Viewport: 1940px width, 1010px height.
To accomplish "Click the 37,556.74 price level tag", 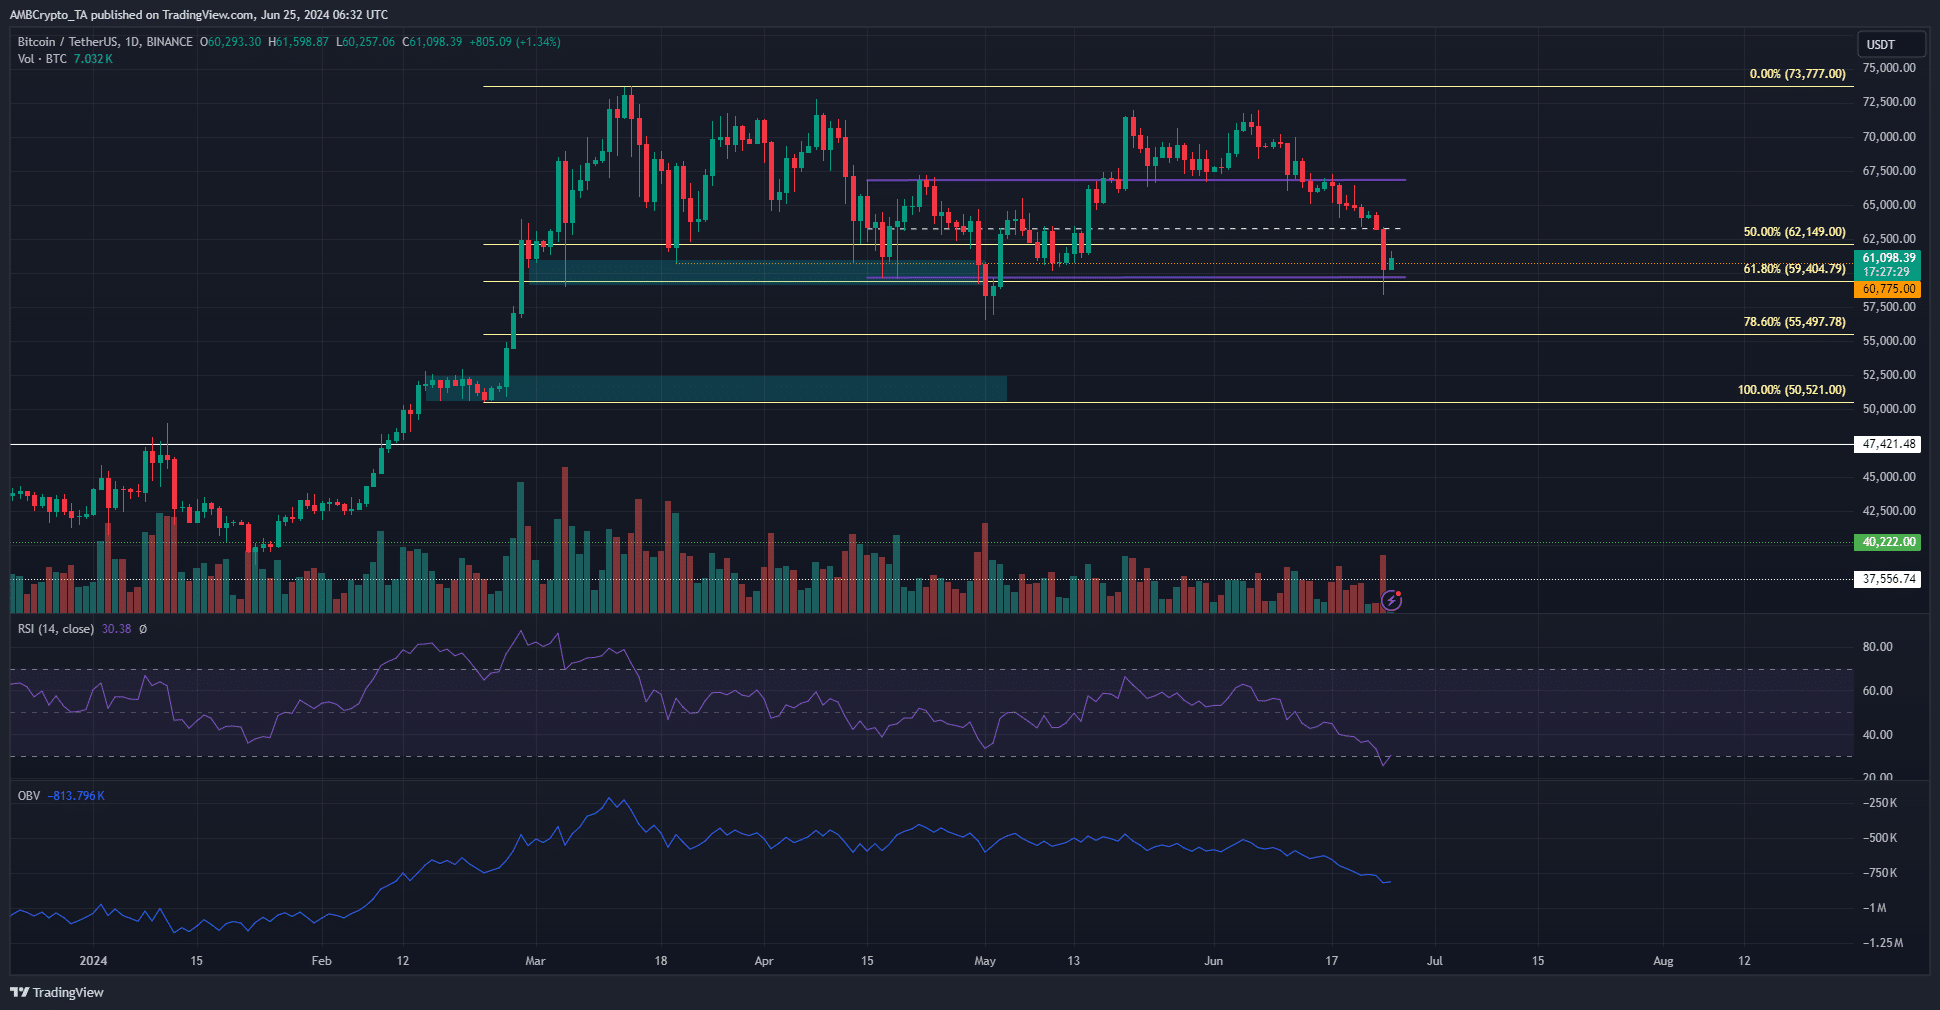I will pos(1888,579).
